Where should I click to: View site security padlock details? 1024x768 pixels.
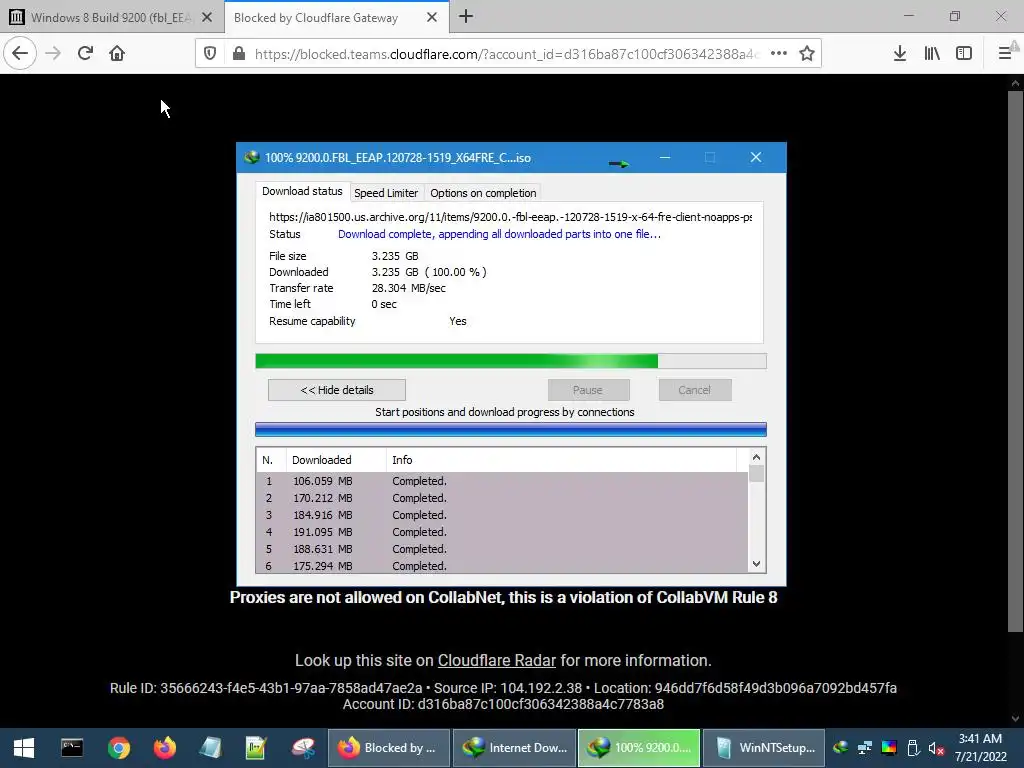click(x=239, y=54)
